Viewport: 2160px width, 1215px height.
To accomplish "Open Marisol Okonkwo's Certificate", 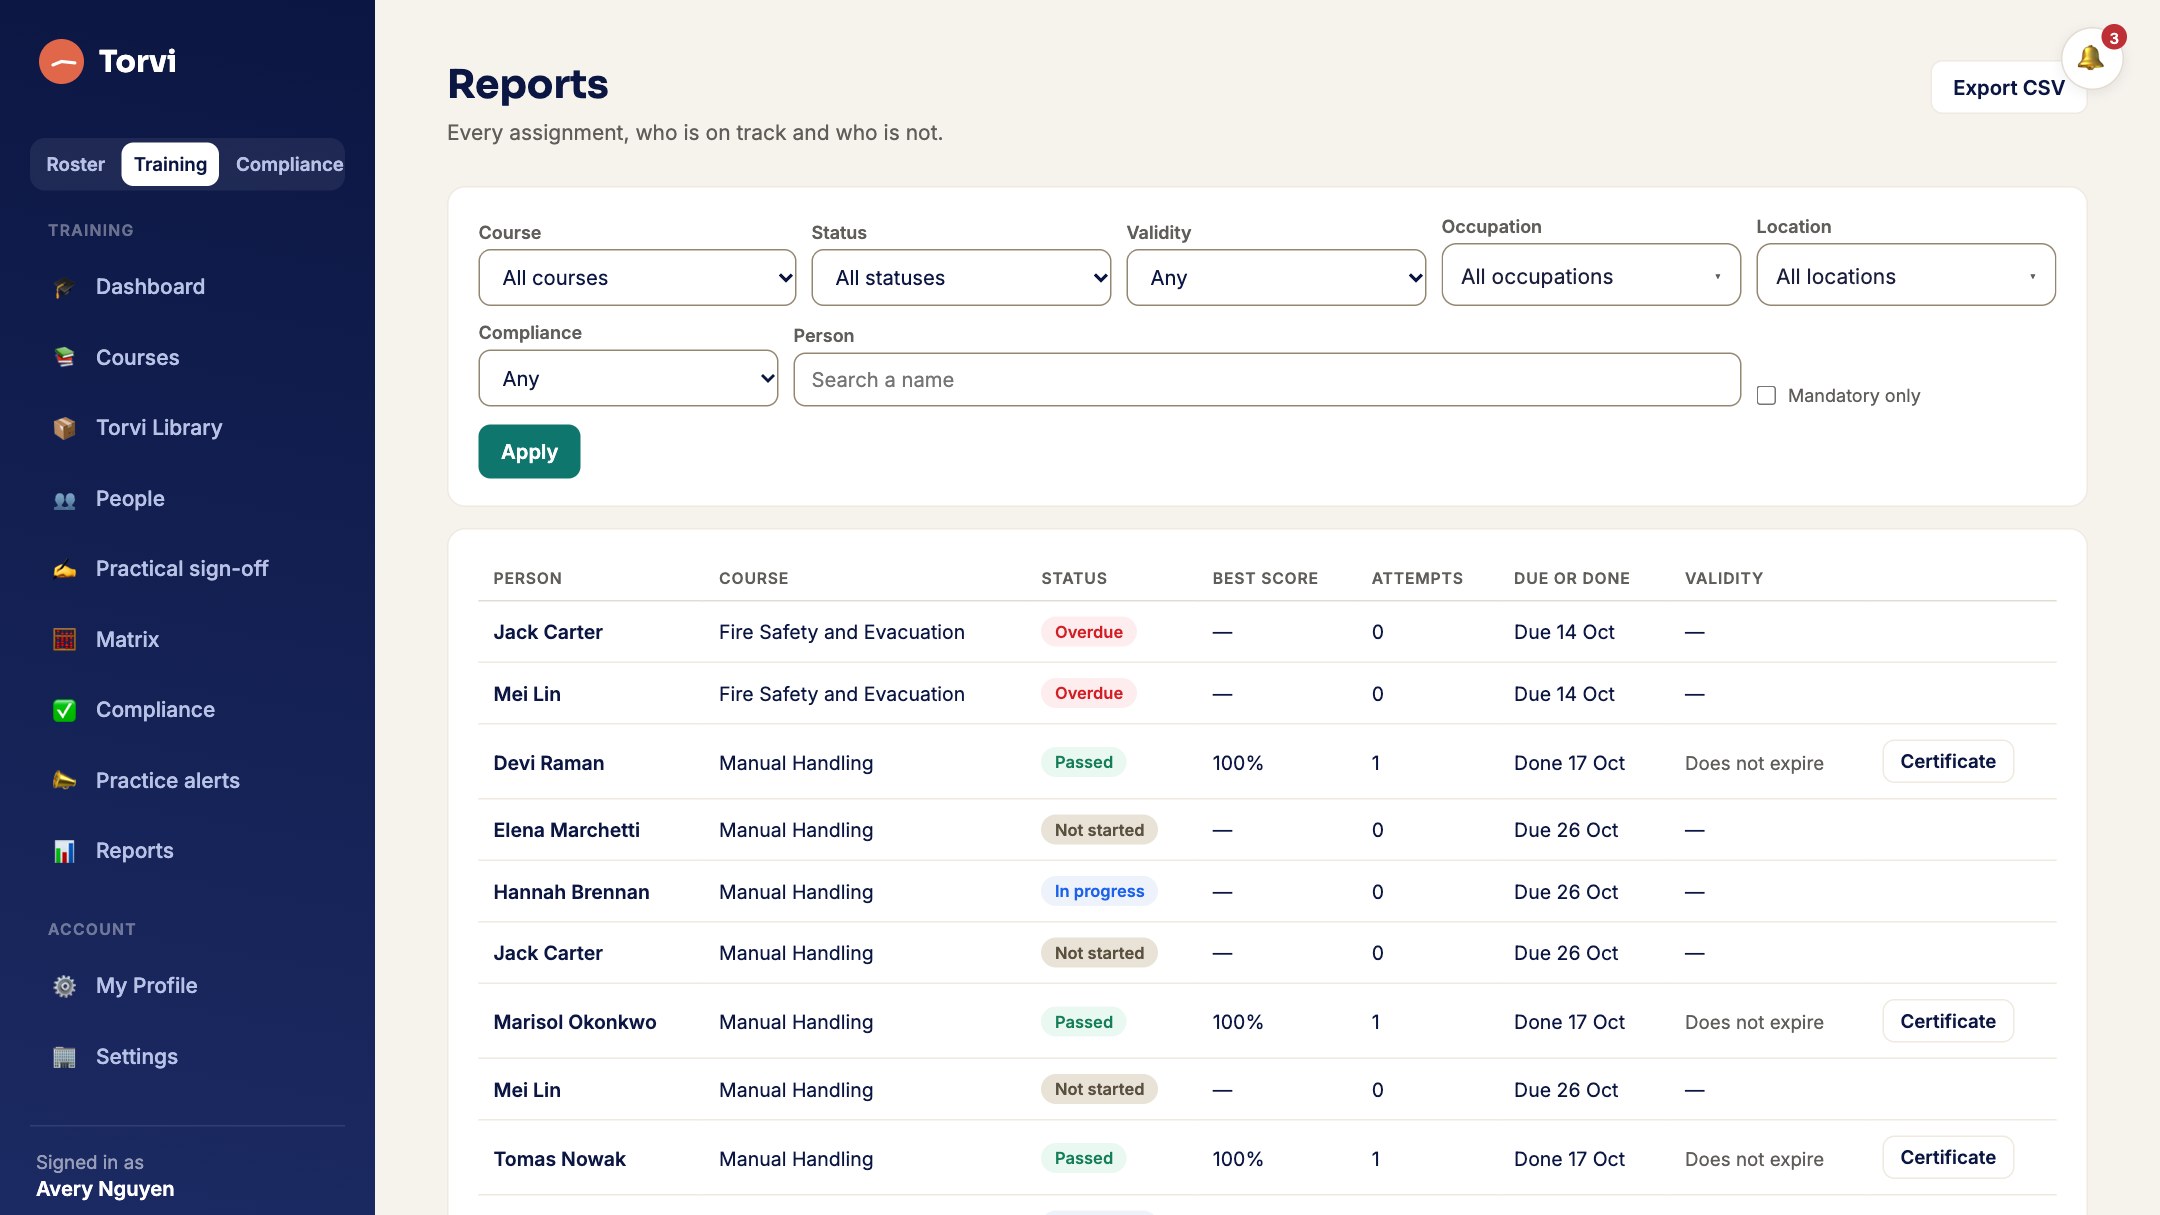I will 1948,1021.
